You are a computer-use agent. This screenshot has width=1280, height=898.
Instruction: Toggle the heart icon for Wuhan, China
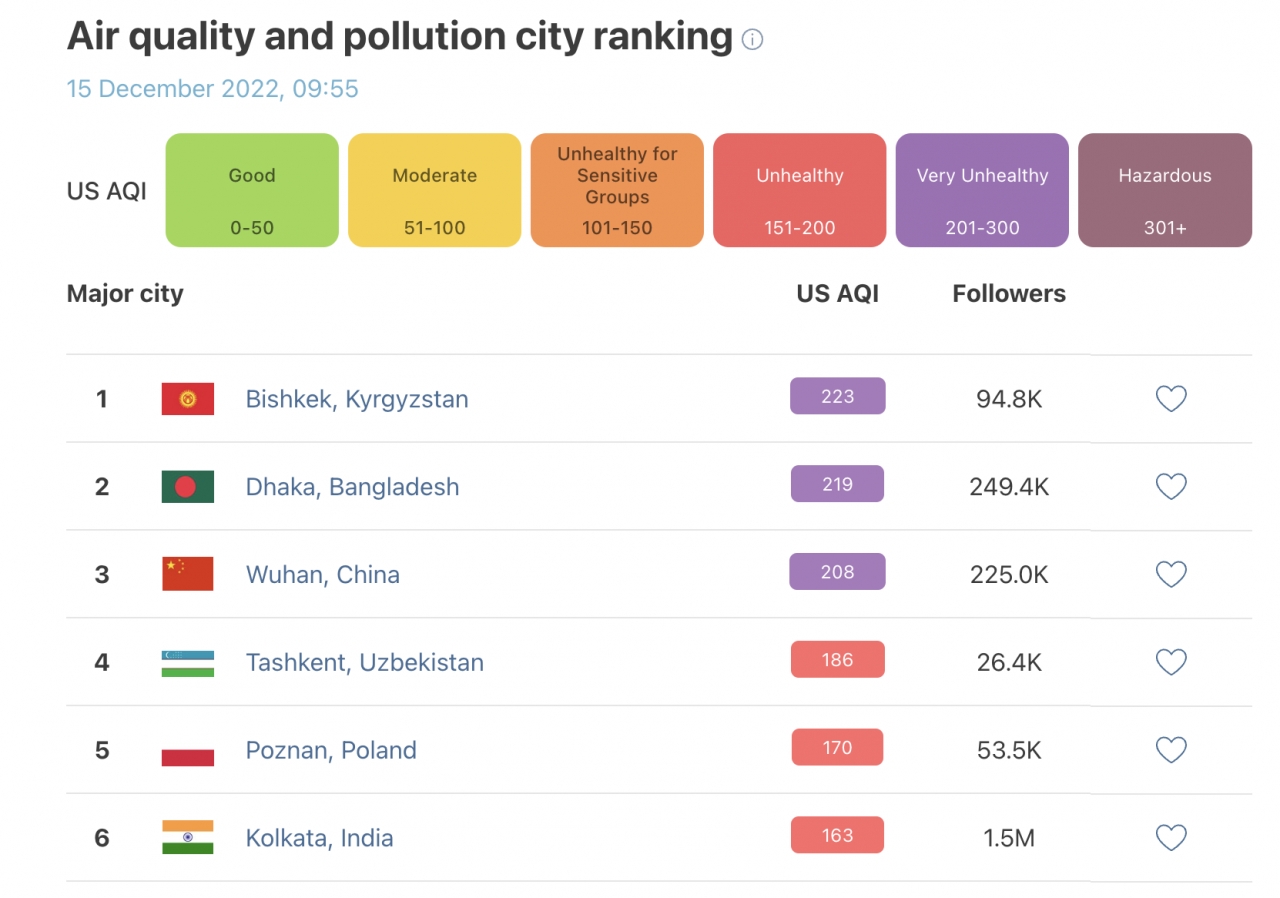[1171, 575]
